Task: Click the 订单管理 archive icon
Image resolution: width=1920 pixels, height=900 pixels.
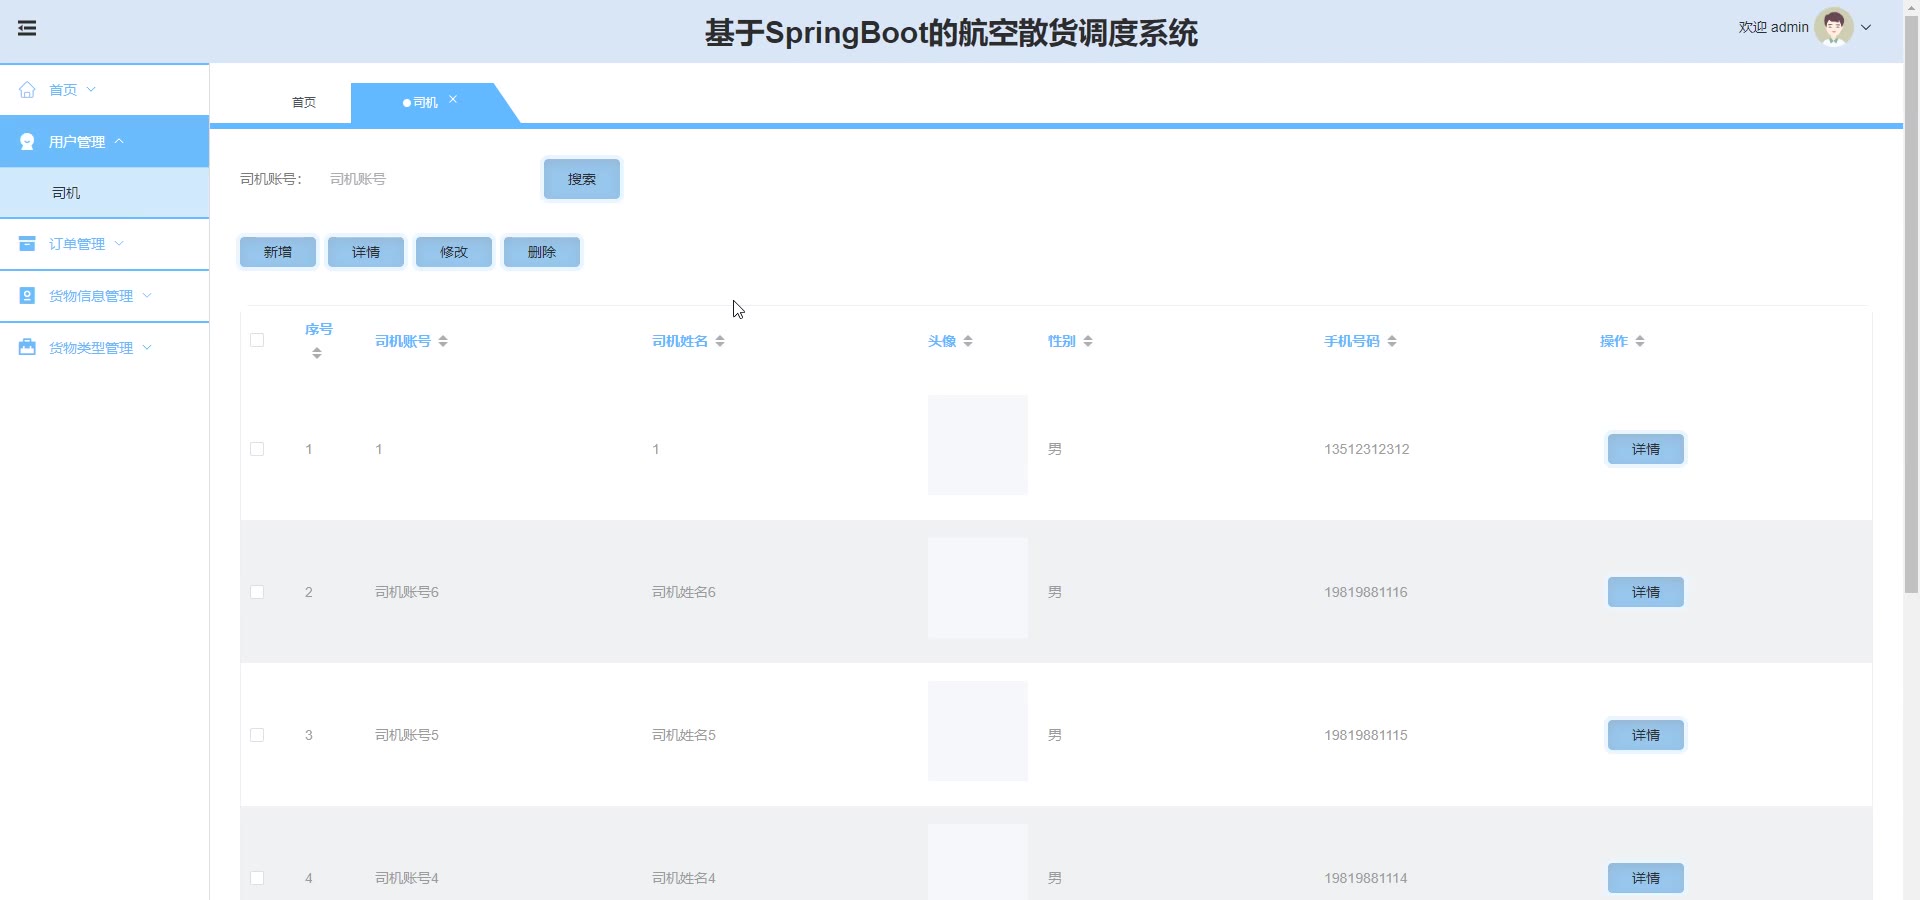Action: pyautogui.click(x=27, y=244)
